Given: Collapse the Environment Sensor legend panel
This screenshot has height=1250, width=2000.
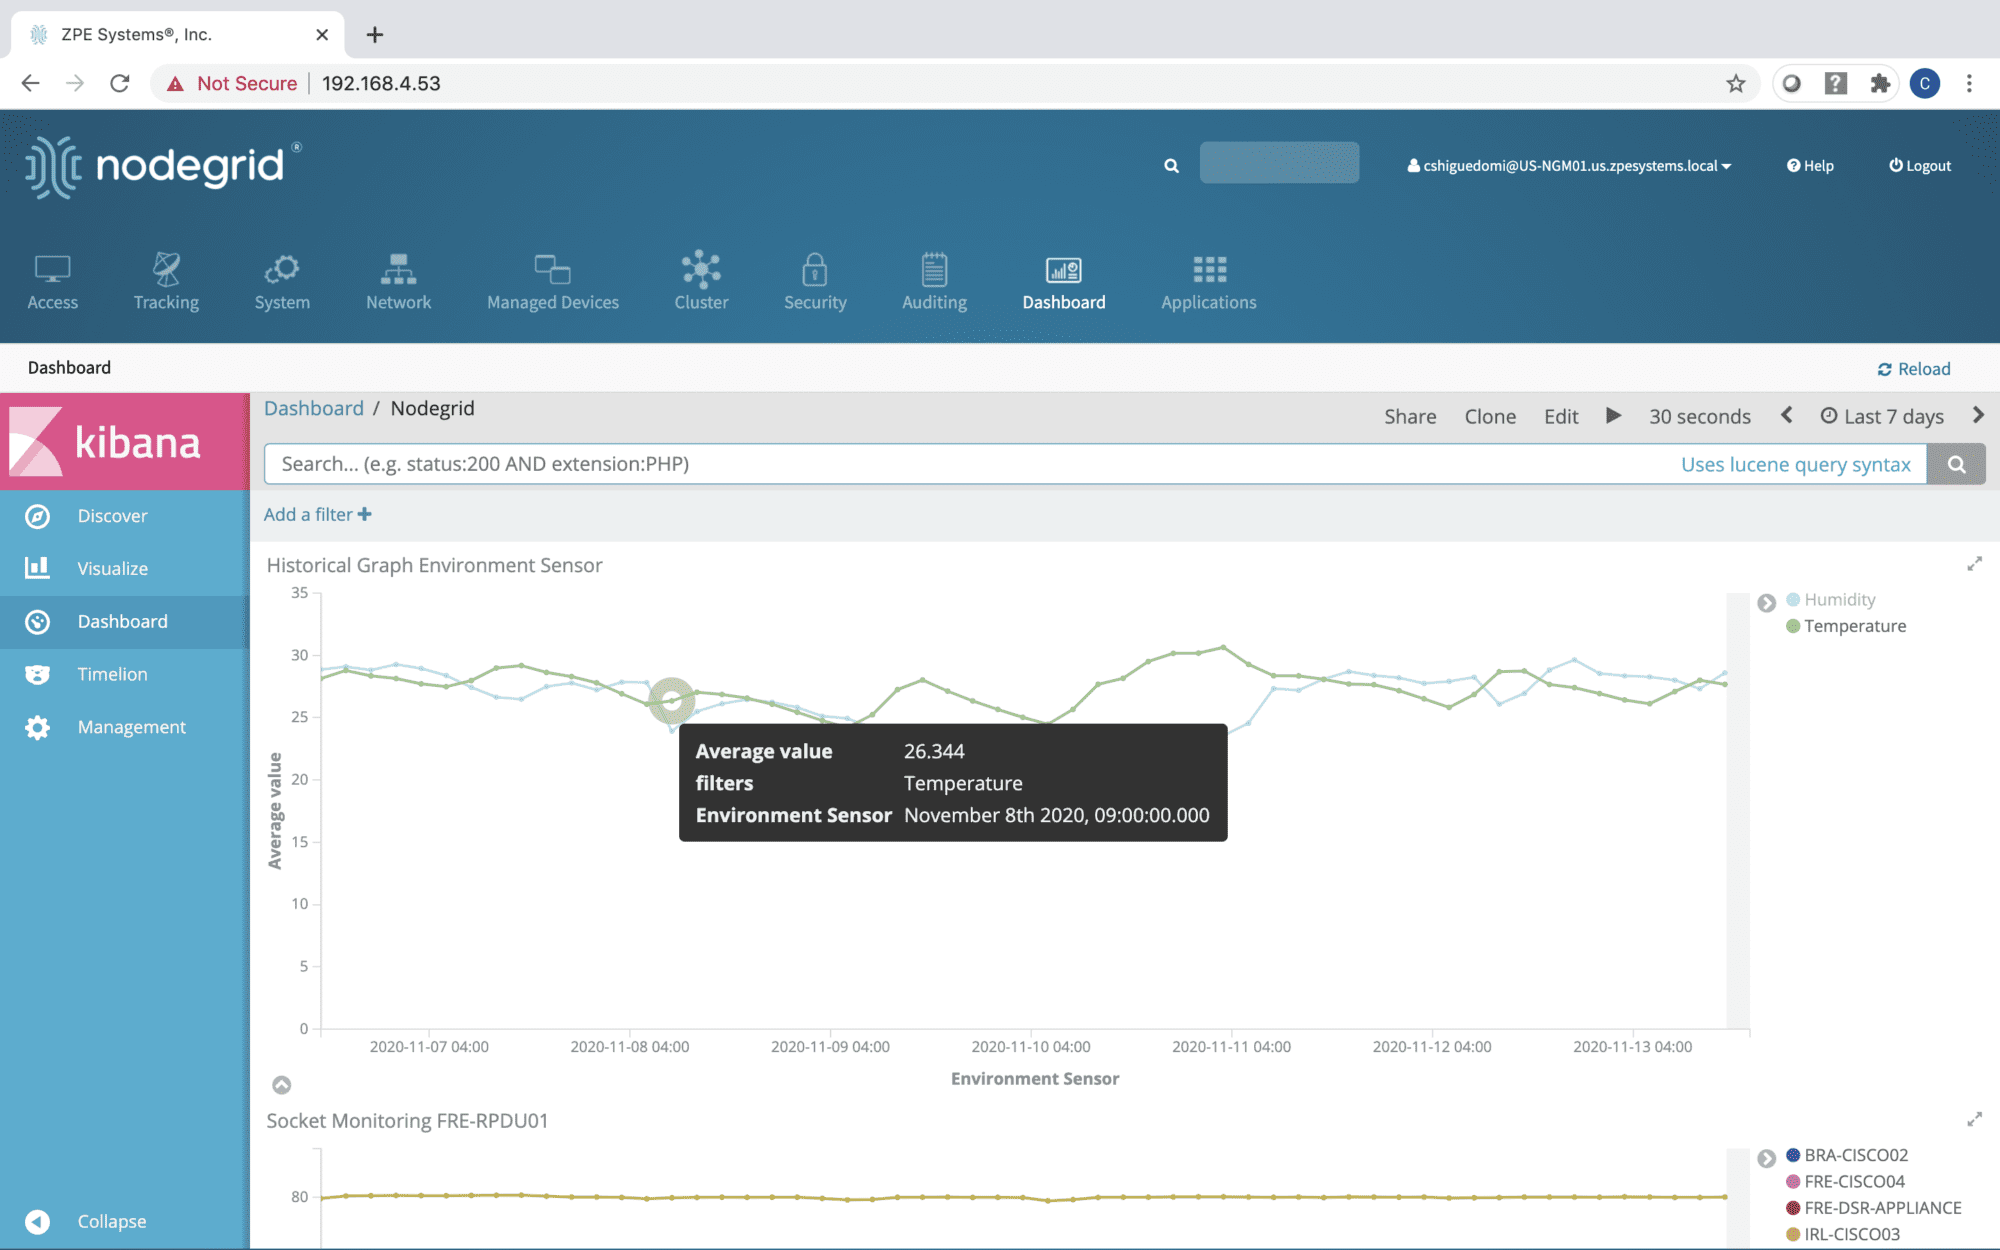Looking at the screenshot, I should point(1766,603).
